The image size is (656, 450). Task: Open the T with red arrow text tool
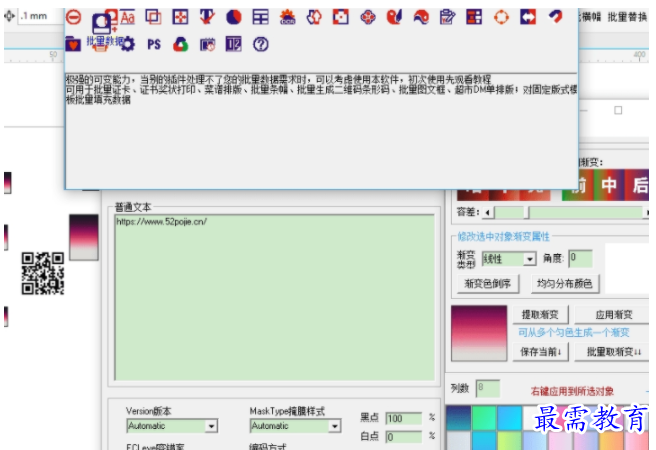(x=207, y=17)
